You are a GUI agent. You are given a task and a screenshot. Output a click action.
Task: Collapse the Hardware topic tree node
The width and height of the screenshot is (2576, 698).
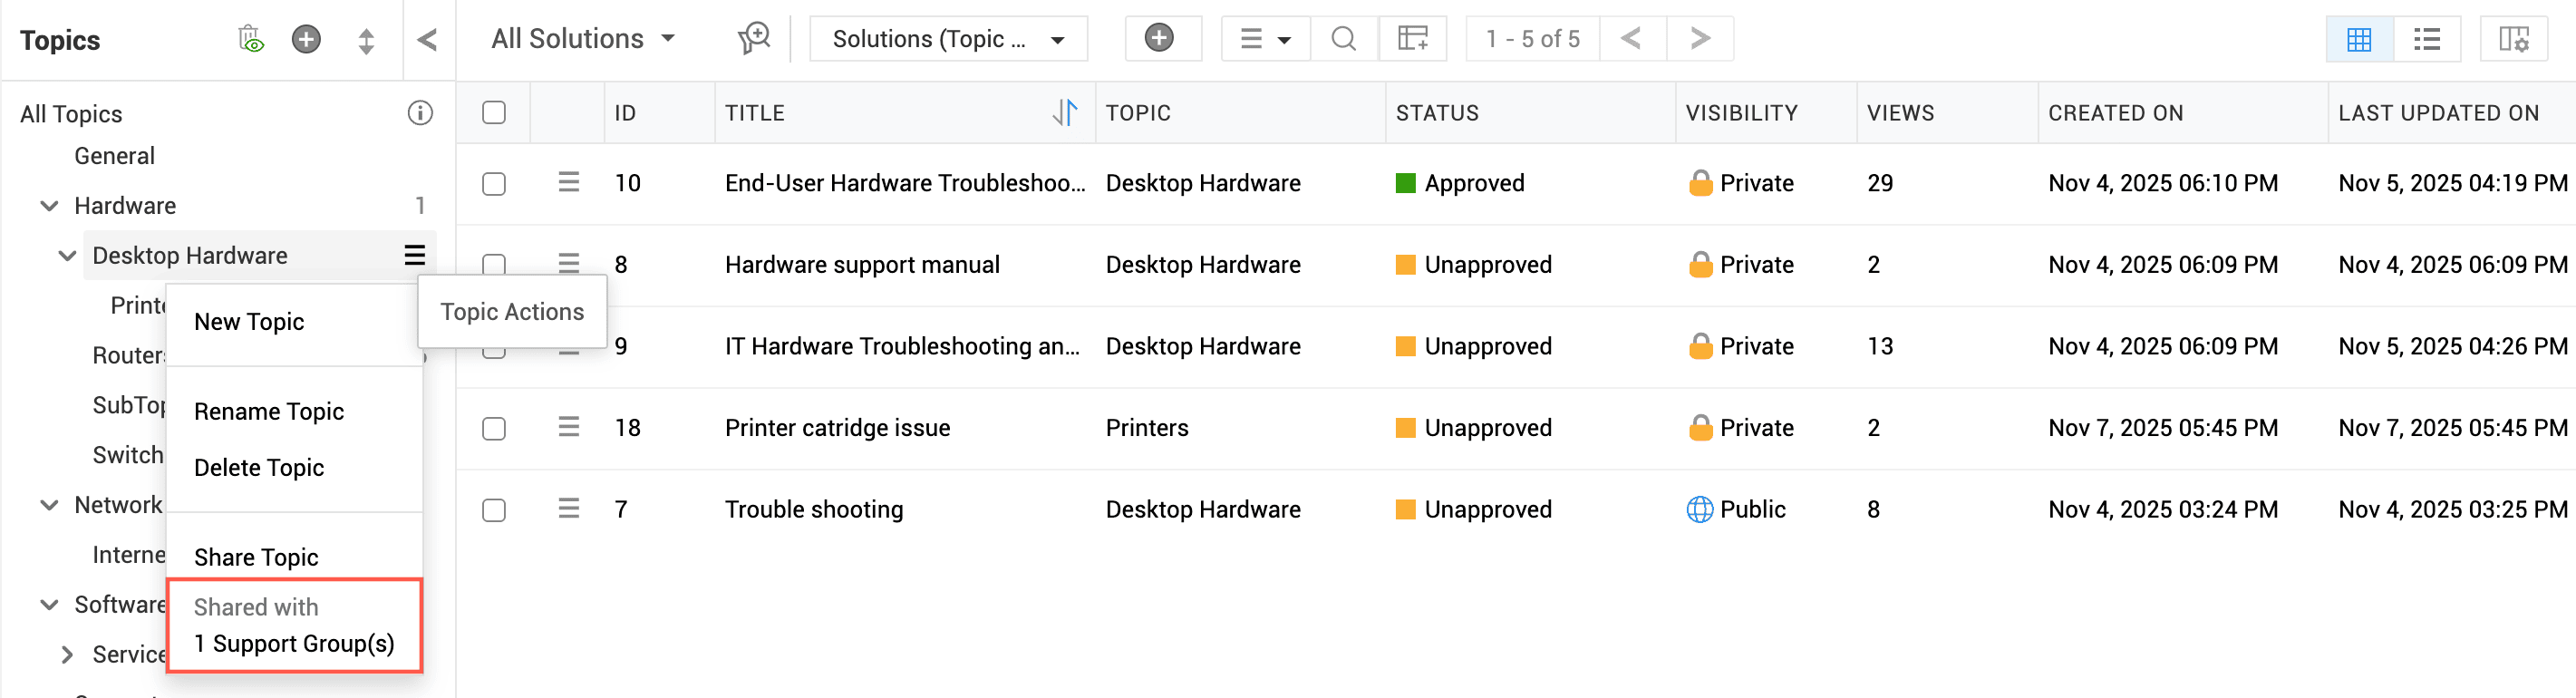[x=49, y=206]
